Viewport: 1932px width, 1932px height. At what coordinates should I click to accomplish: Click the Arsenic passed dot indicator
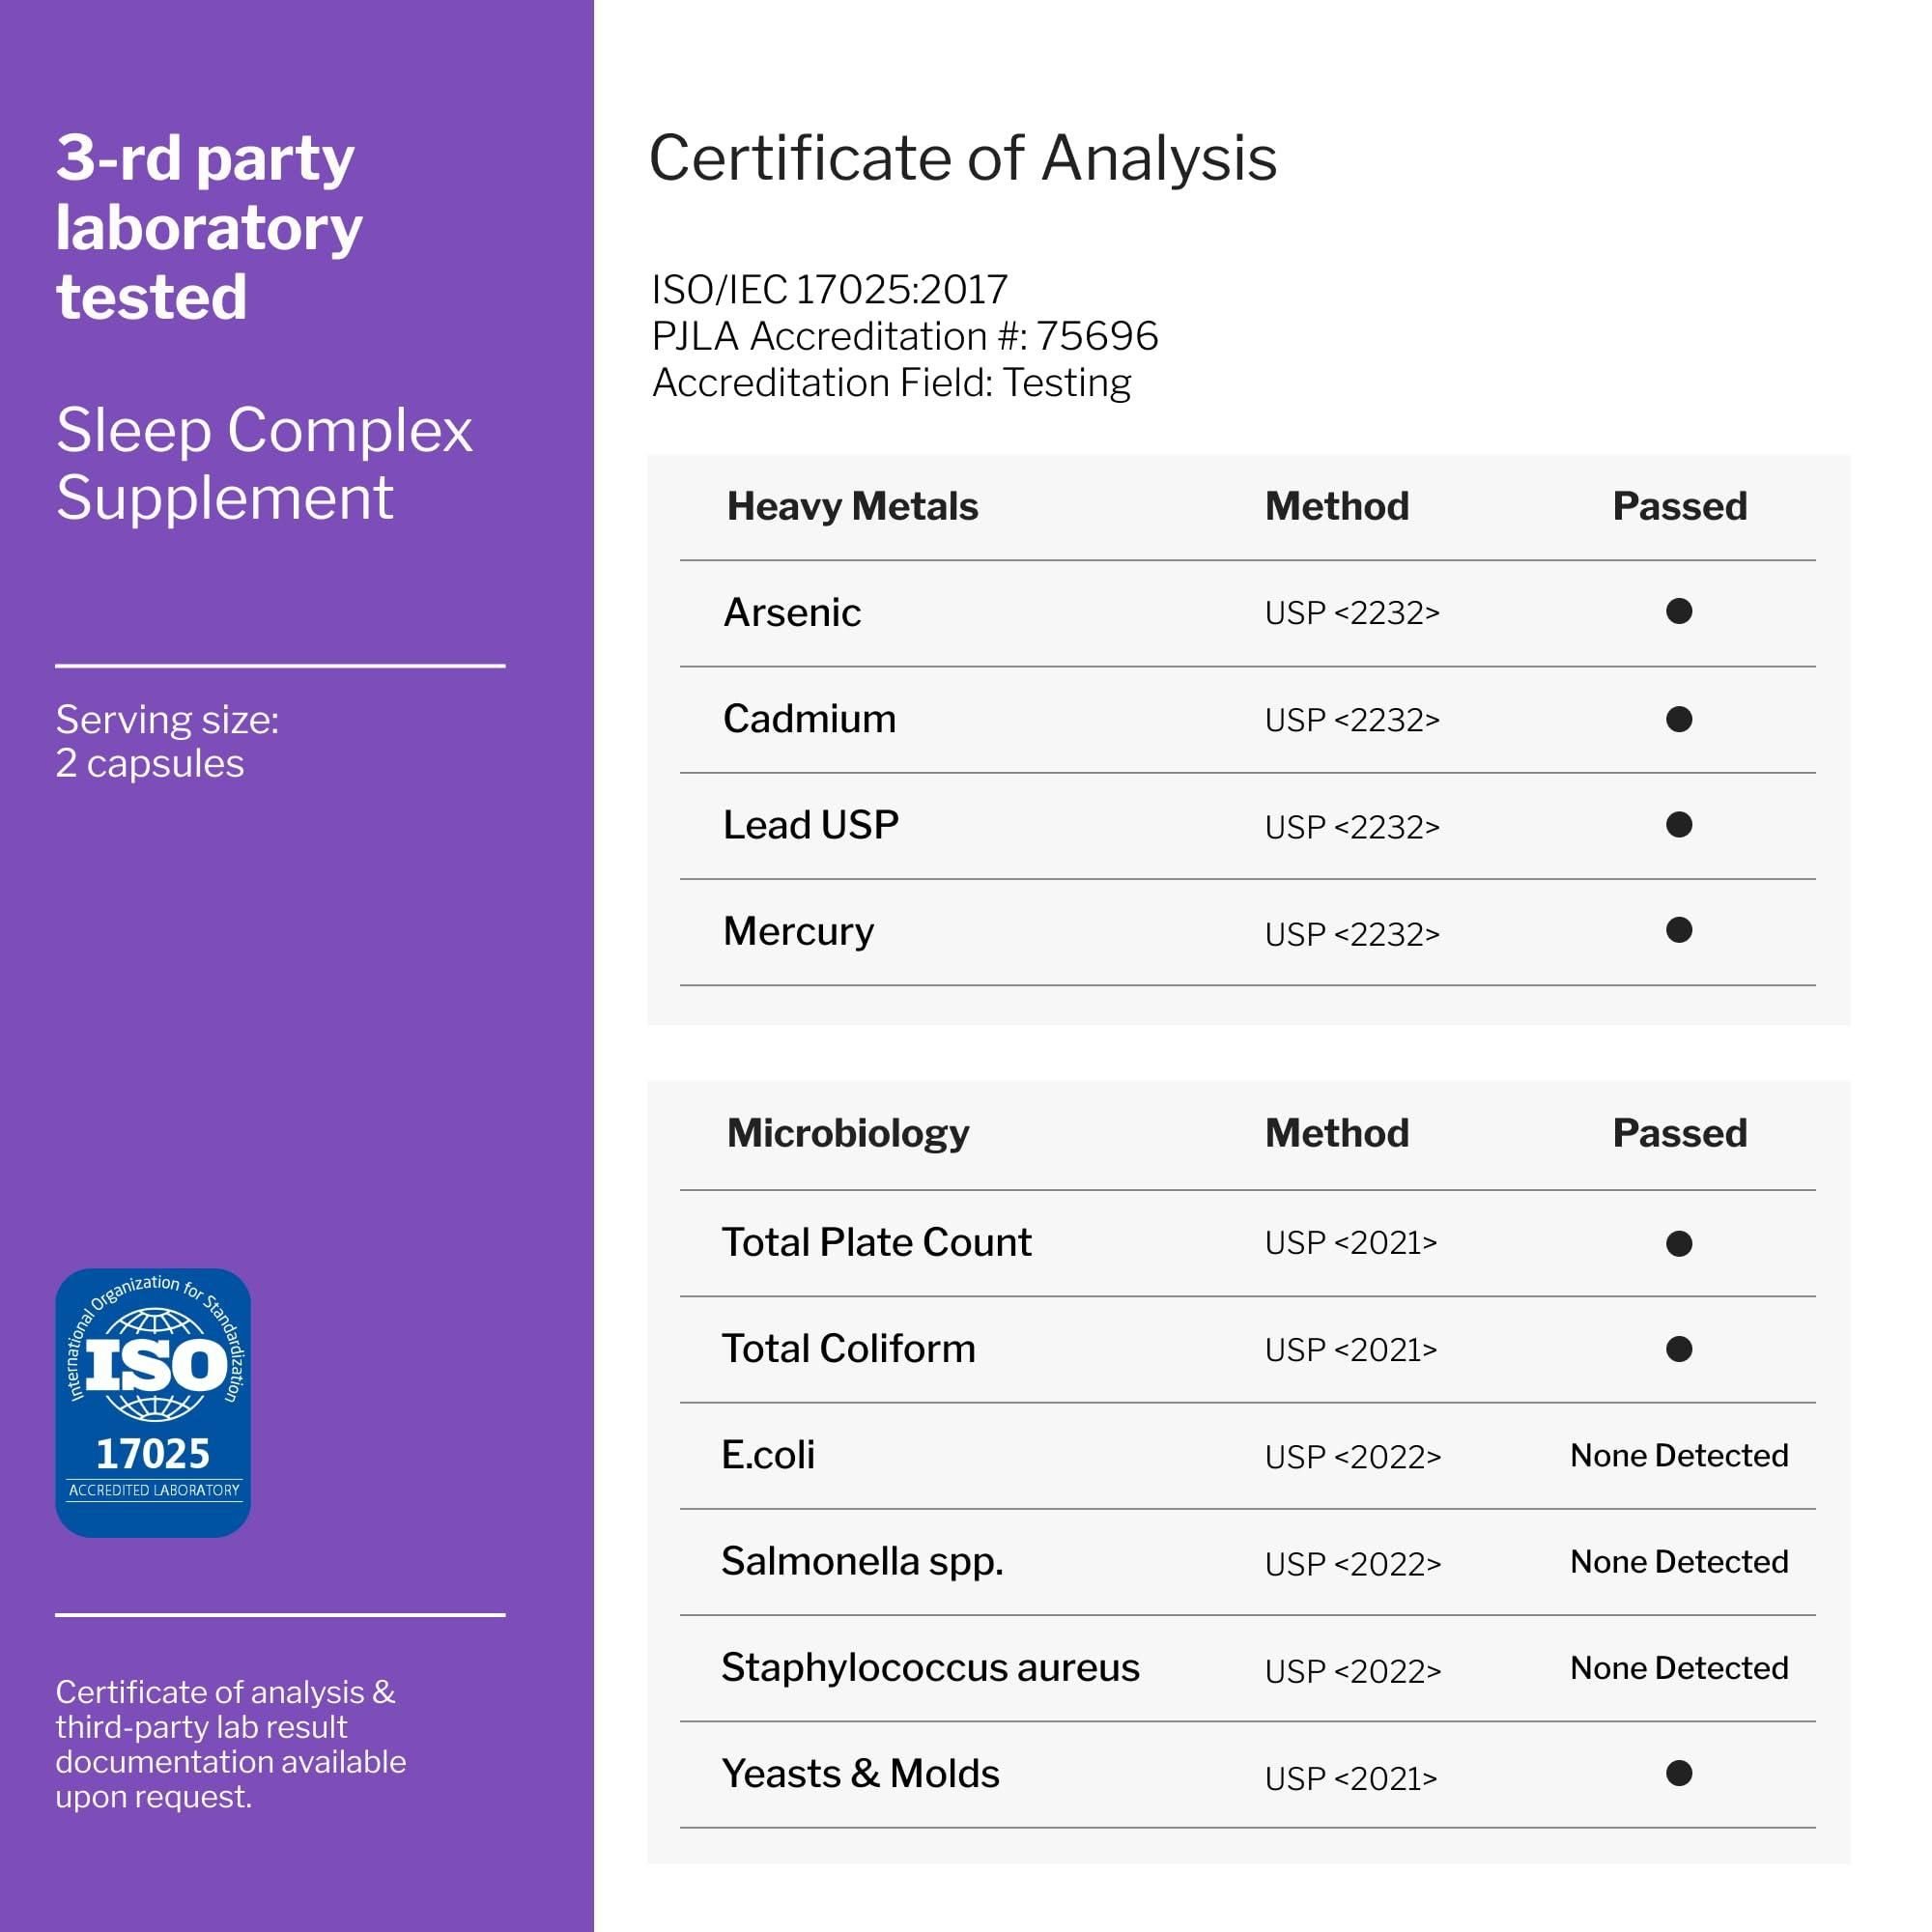1679,611
